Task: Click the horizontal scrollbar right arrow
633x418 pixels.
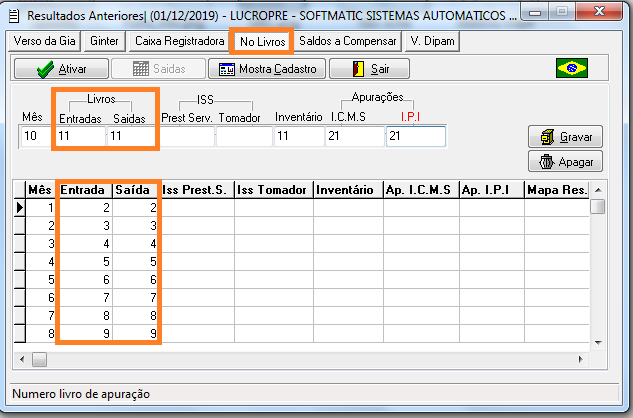Action: coord(581,359)
